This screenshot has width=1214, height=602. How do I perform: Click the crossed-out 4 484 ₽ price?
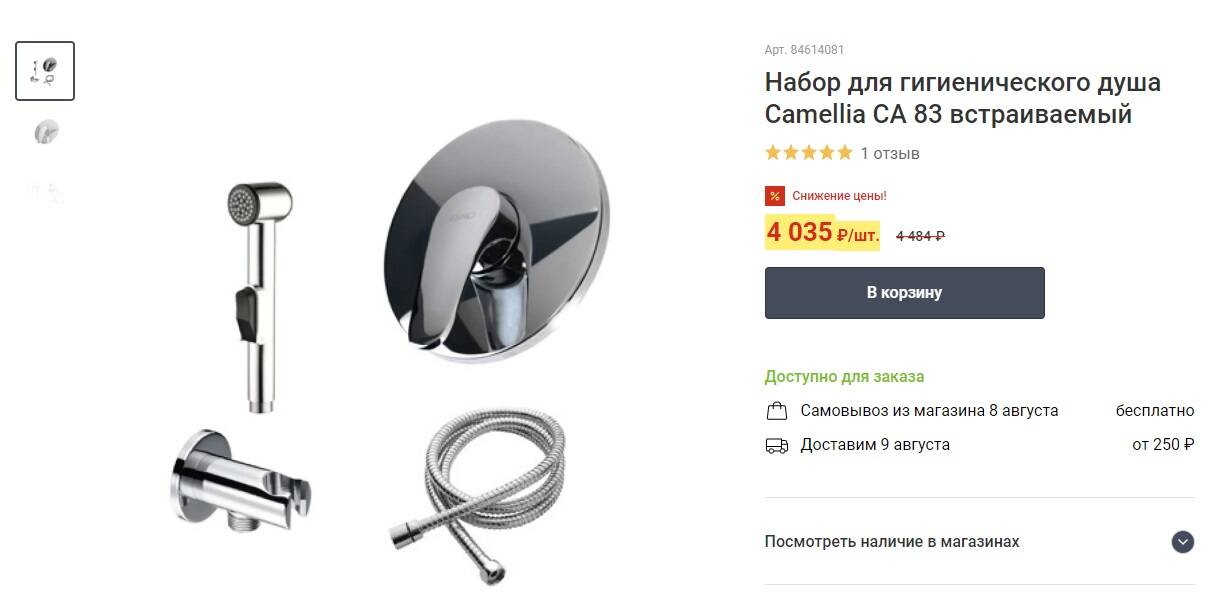(920, 236)
